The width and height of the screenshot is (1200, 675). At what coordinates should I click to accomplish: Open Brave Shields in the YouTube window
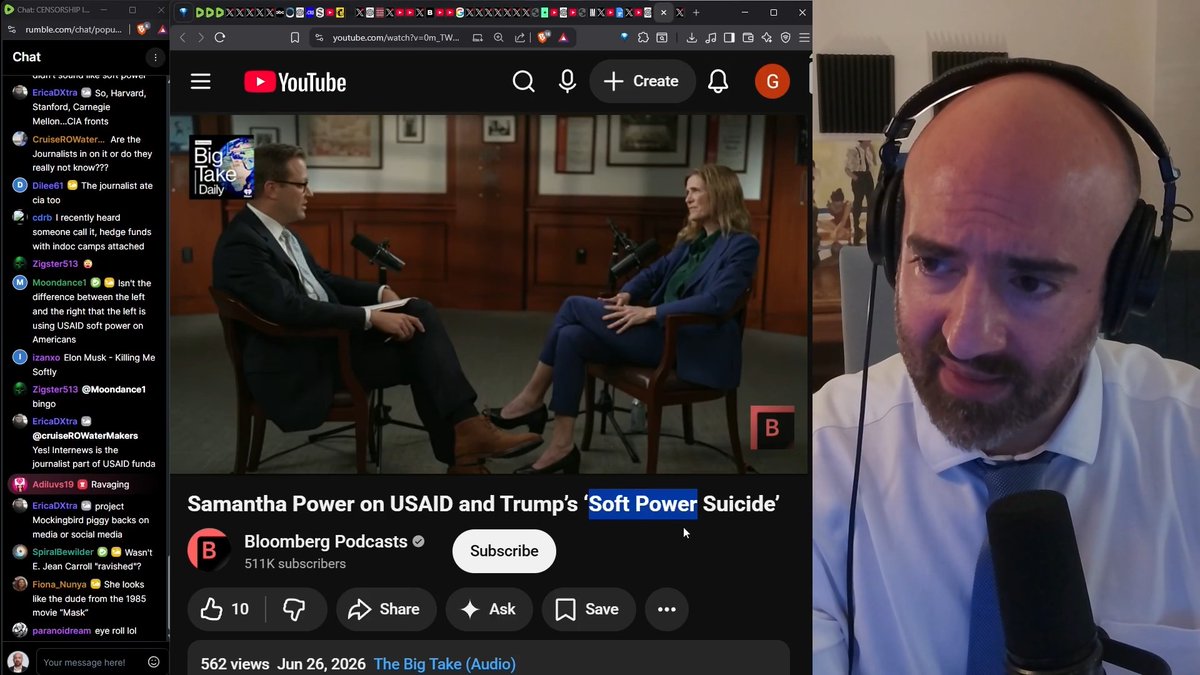[544, 38]
